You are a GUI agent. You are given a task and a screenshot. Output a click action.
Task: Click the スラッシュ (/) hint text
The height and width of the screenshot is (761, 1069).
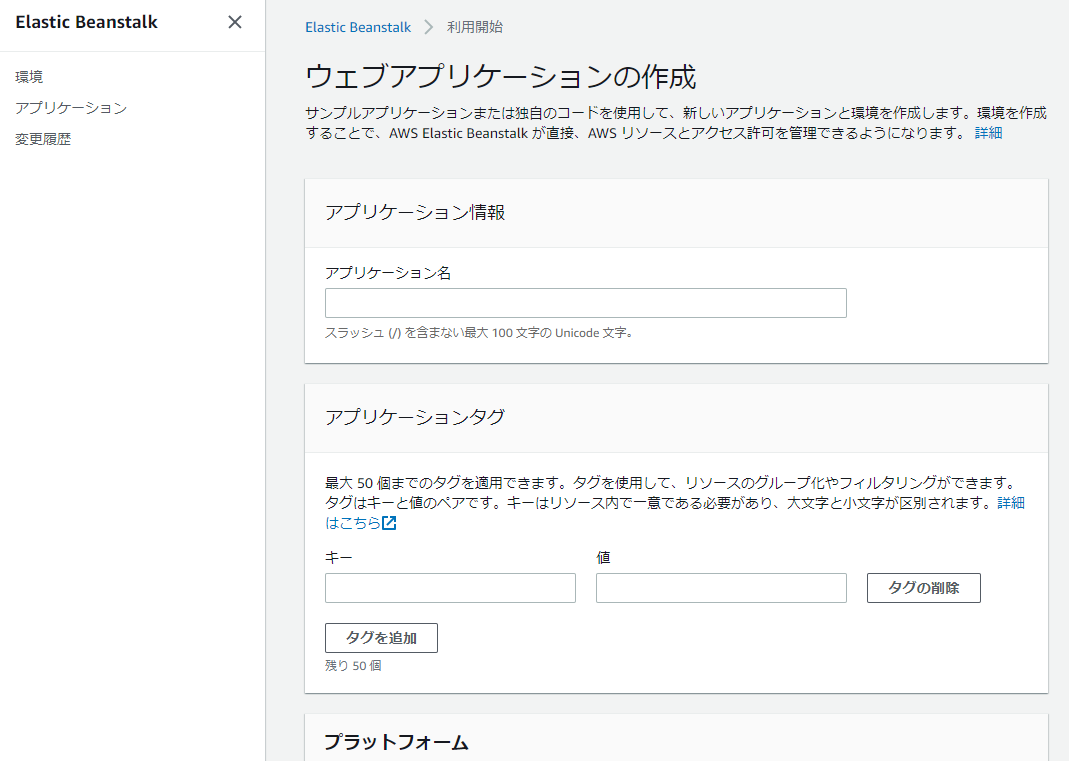coord(479,333)
